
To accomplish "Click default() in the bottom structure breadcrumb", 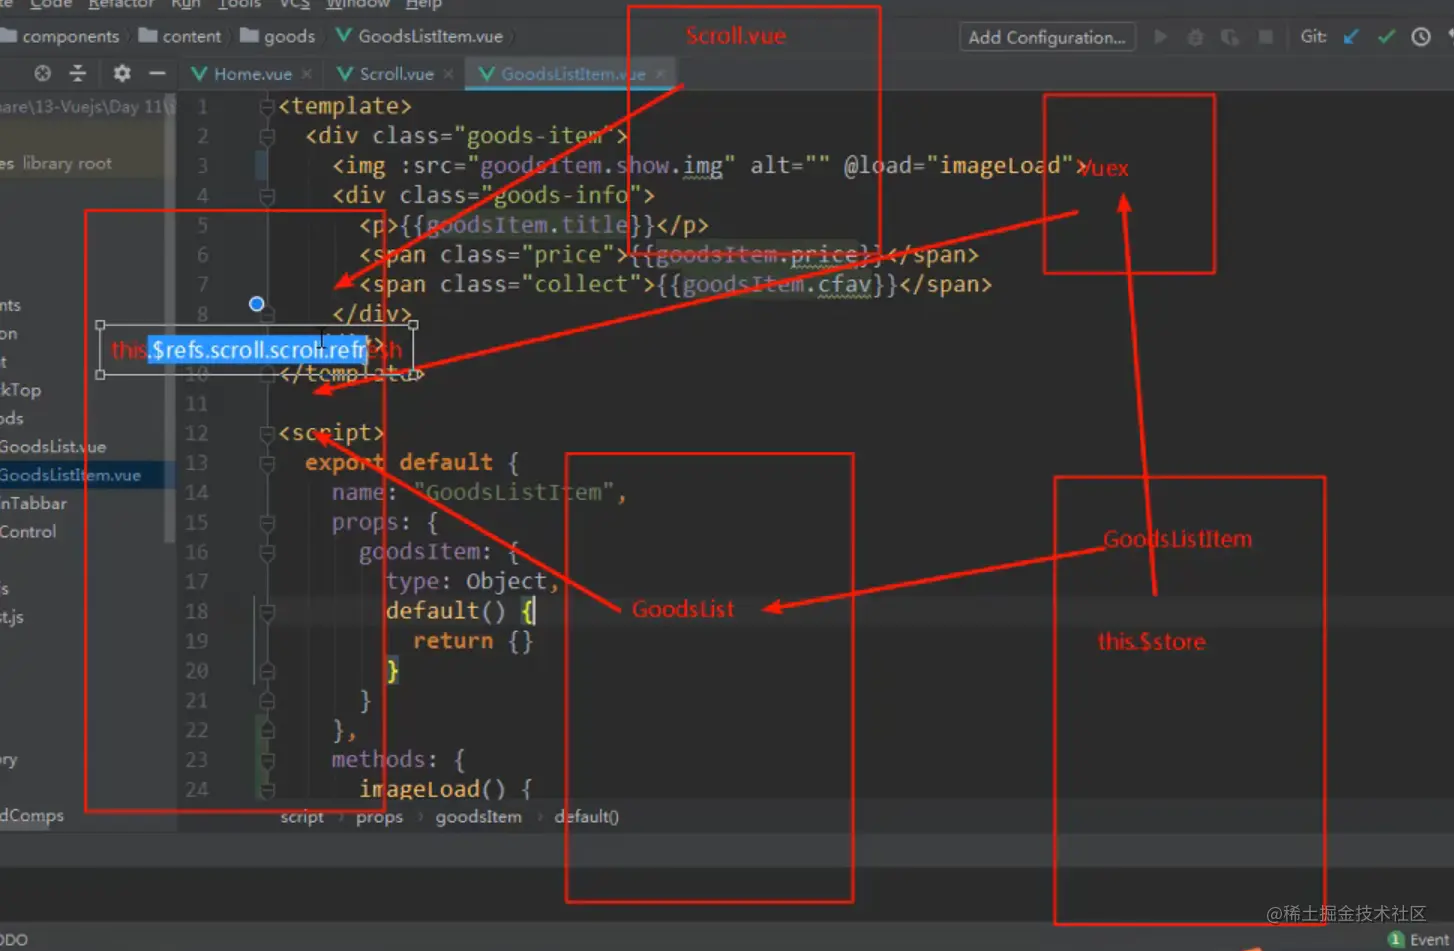I will [586, 817].
